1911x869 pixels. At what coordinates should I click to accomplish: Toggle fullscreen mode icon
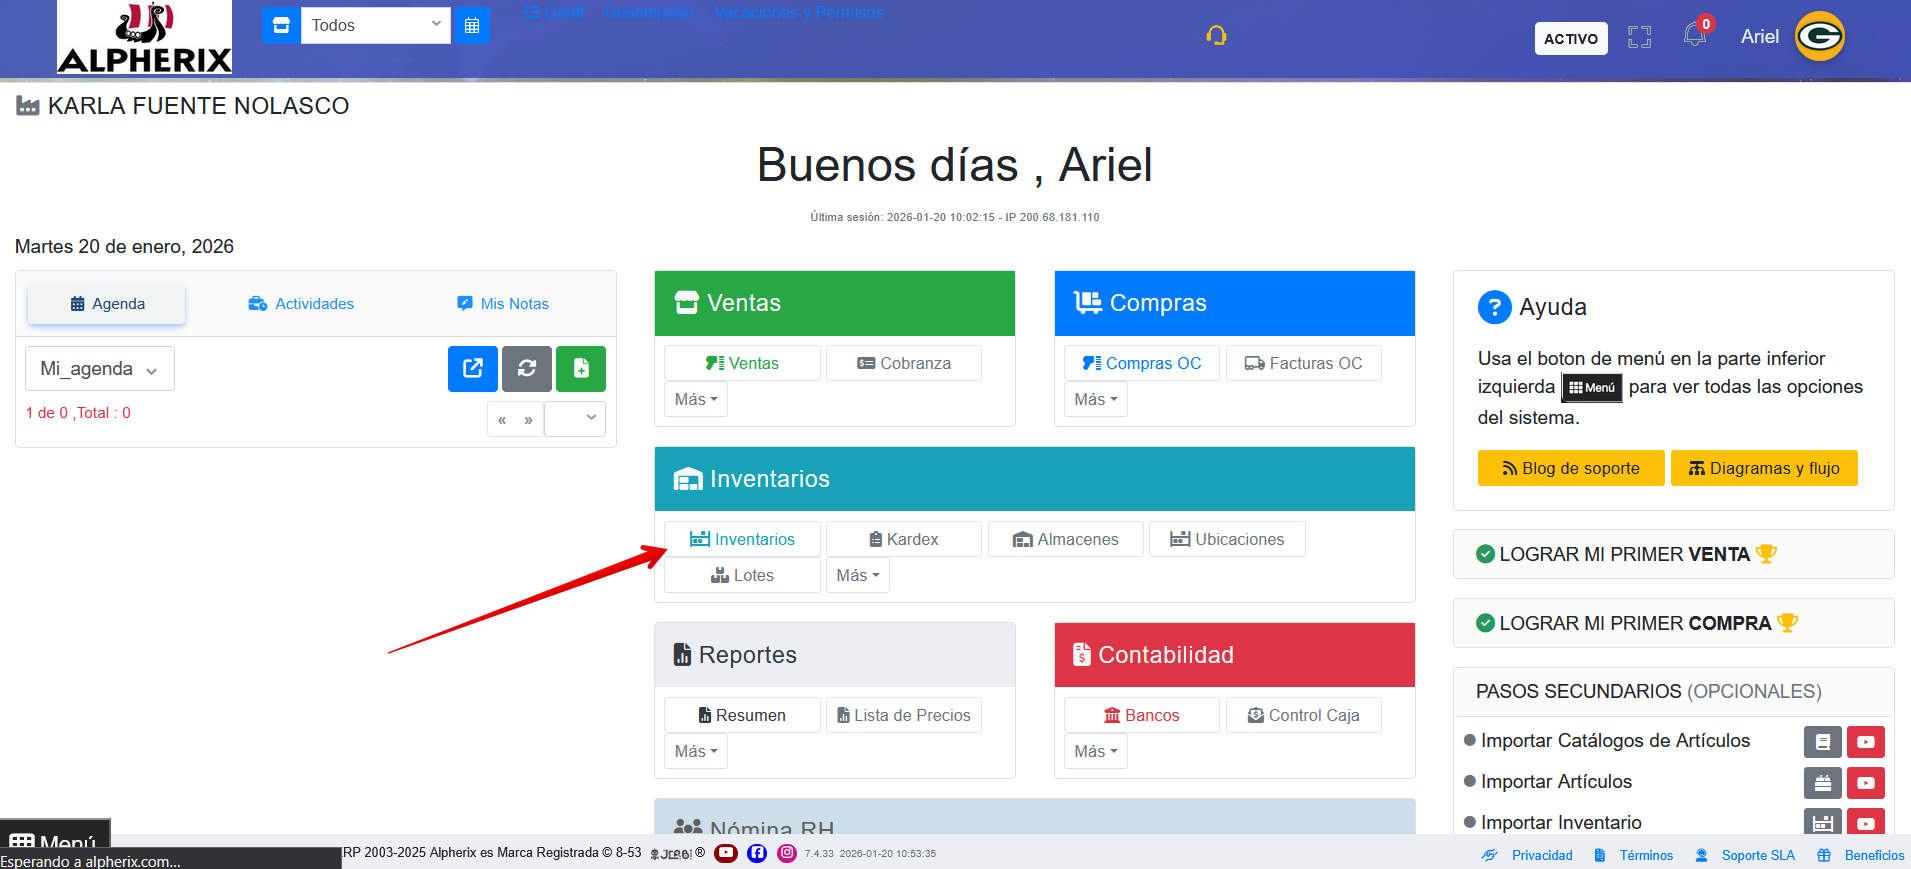[x=1639, y=38]
